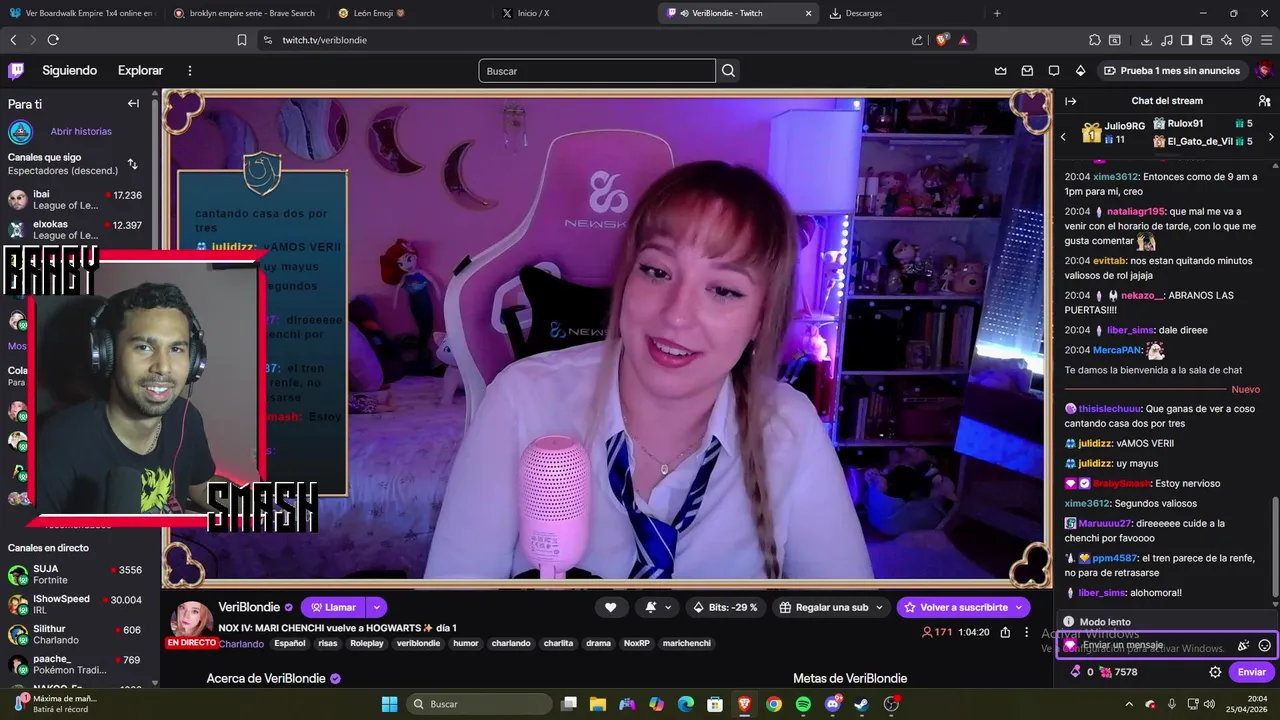Screen dimensions: 1280x720
Task: Click Prueba 1 mes sin anuncios
Action: pos(1172,71)
